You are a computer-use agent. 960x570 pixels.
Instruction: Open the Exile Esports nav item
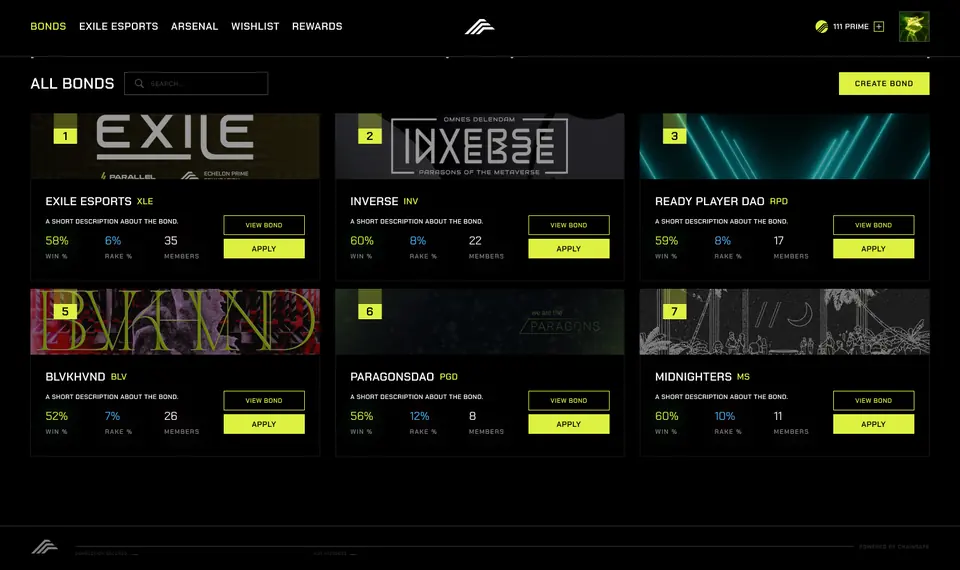(118, 26)
